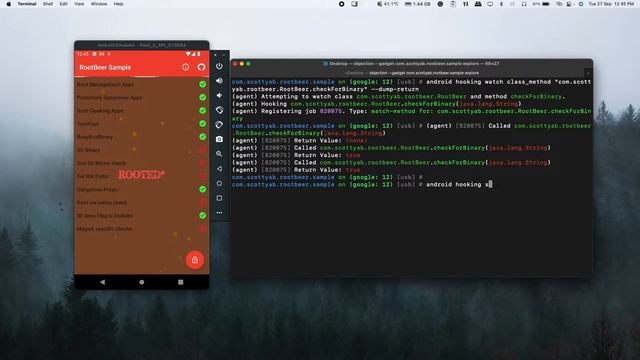Viewport: 640px width, 360px height.
Task: Select the 'SU Binary' row text
Action: (89, 150)
